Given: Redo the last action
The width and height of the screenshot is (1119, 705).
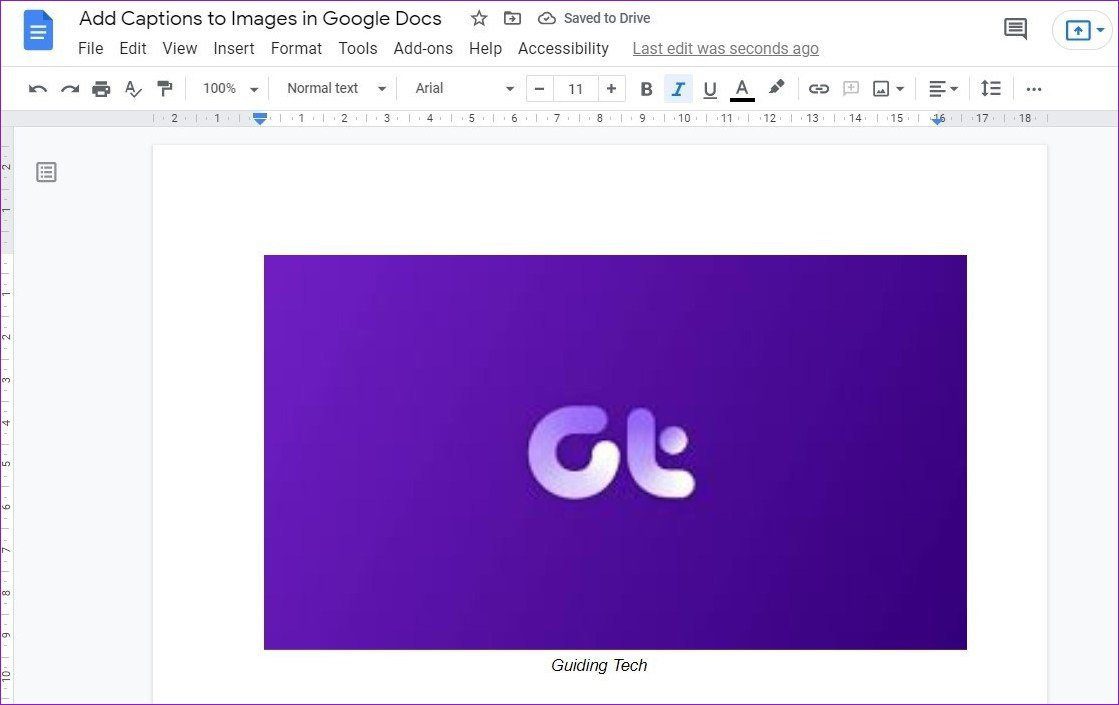Looking at the screenshot, I should [69, 89].
